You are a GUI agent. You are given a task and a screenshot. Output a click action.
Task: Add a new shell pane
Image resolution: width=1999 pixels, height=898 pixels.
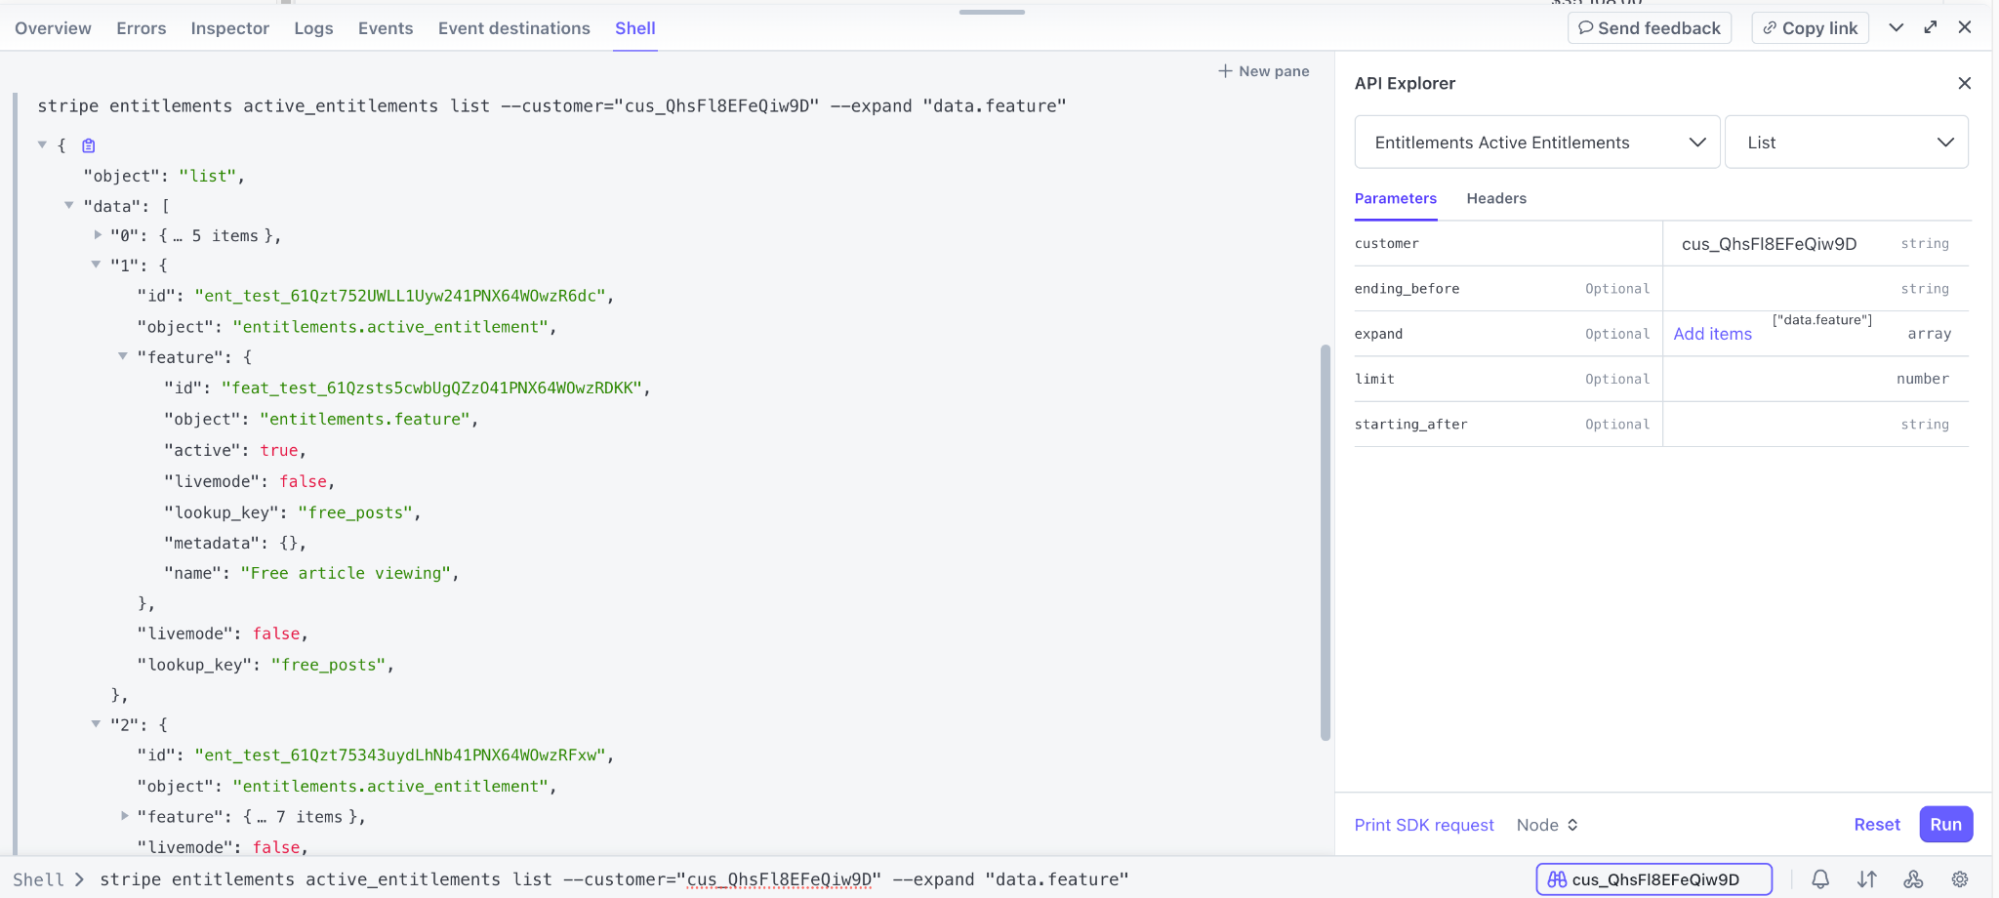1263,71
